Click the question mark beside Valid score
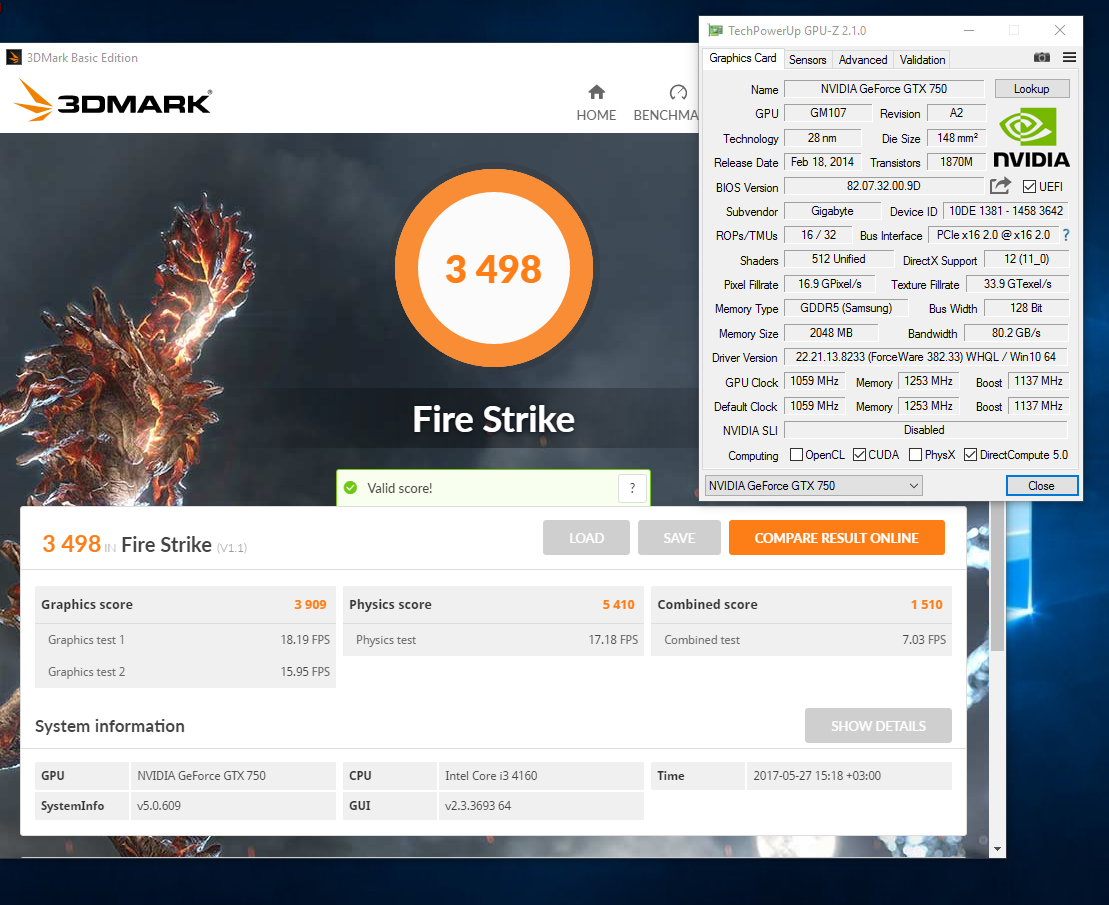This screenshot has height=905, width=1109. pos(632,488)
